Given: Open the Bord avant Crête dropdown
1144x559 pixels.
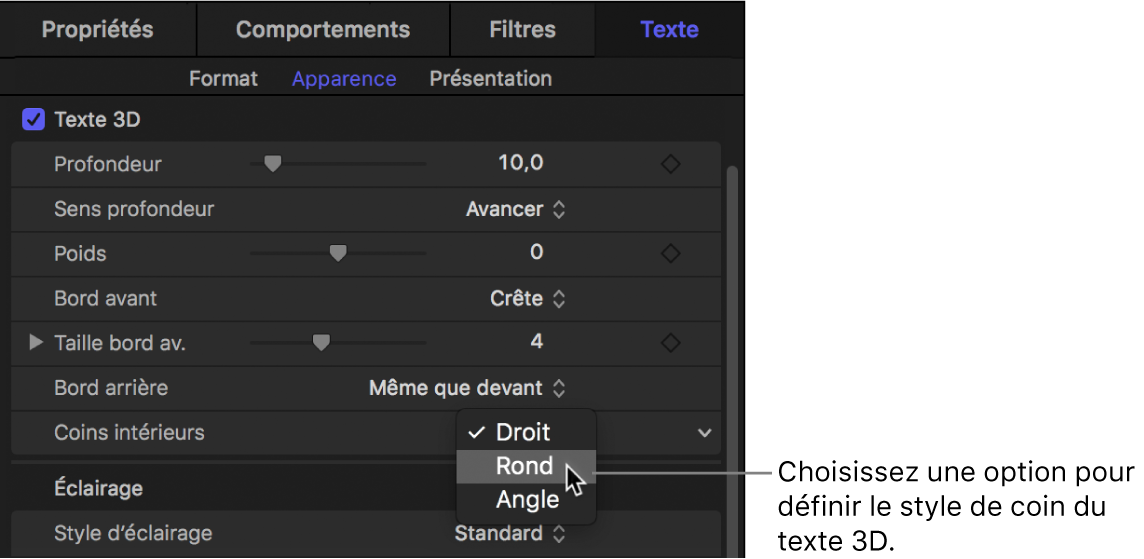Looking at the screenshot, I should tap(529, 298).
